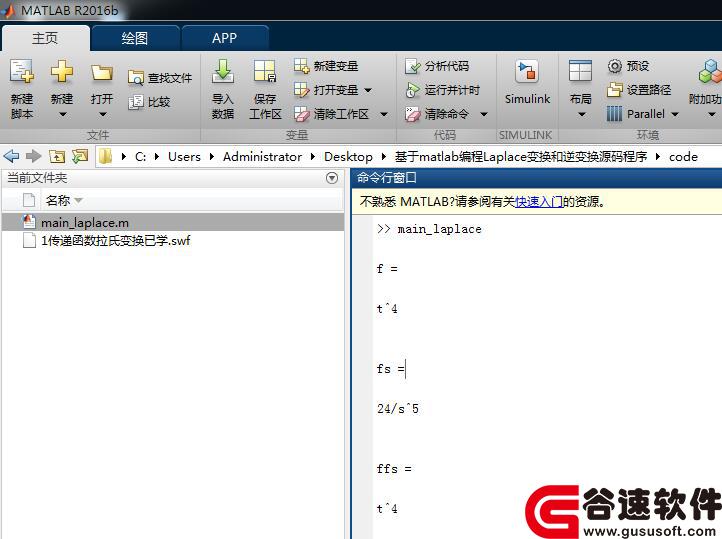
Task: Click New Variable (新建变量)
Action: pyautogui.click(x=326, y=66)
